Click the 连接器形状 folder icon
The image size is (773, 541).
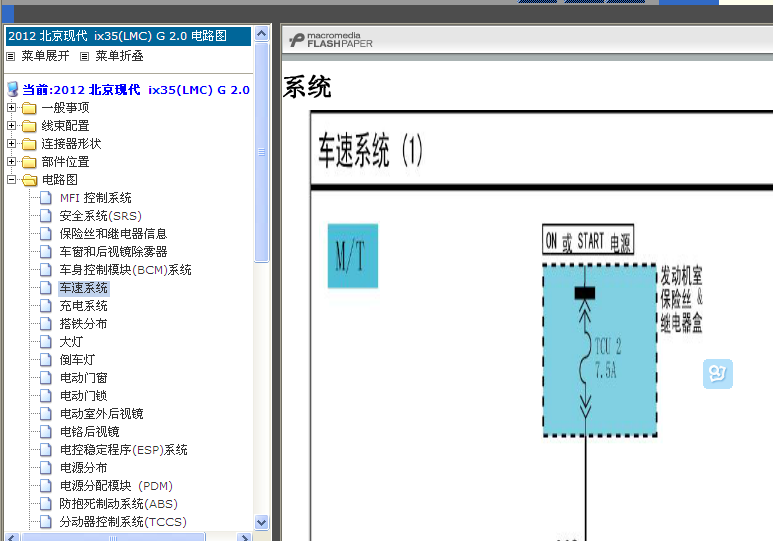click(x=29, y=144)
